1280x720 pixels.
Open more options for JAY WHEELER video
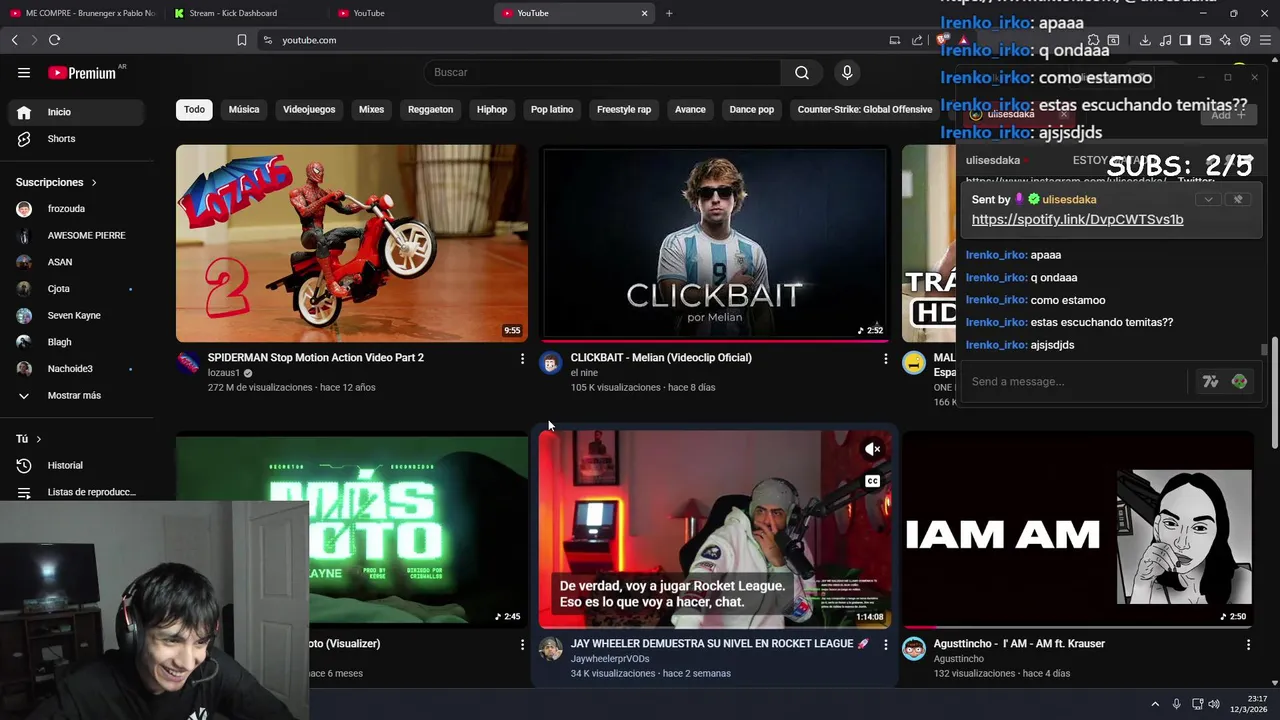click(885, 645)
